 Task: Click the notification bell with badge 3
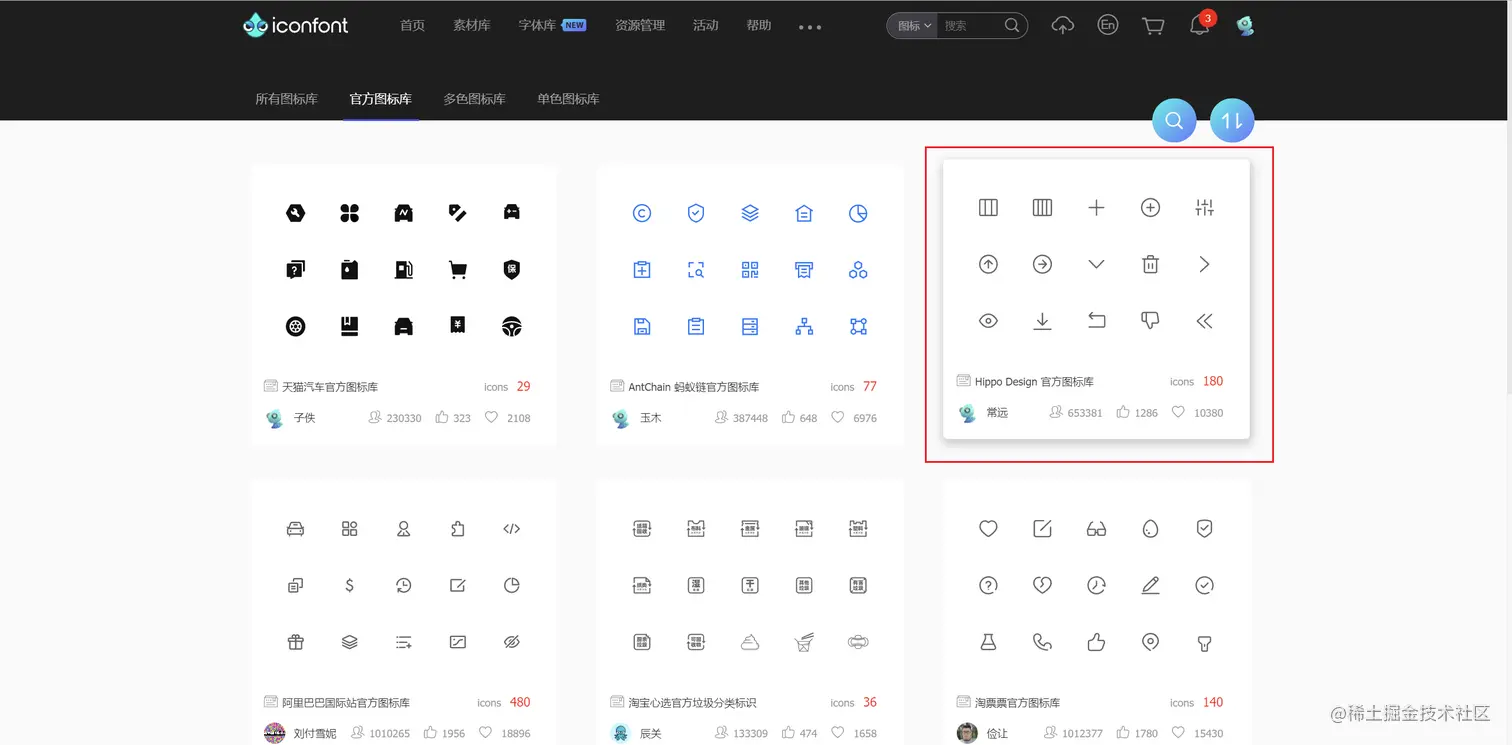pyautogui.click(x=1199, y=25)
